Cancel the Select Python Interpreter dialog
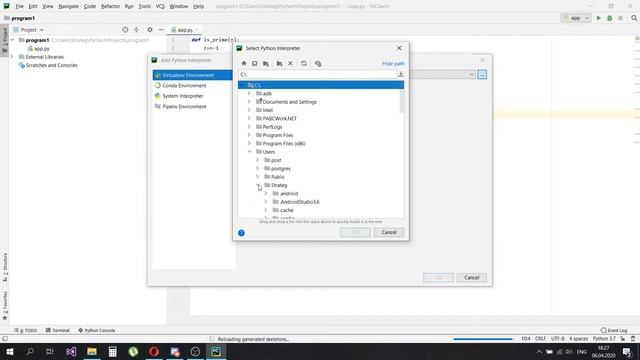Image resolution: width=640 pixels, height=360 pixels. [x=389, y=232]
